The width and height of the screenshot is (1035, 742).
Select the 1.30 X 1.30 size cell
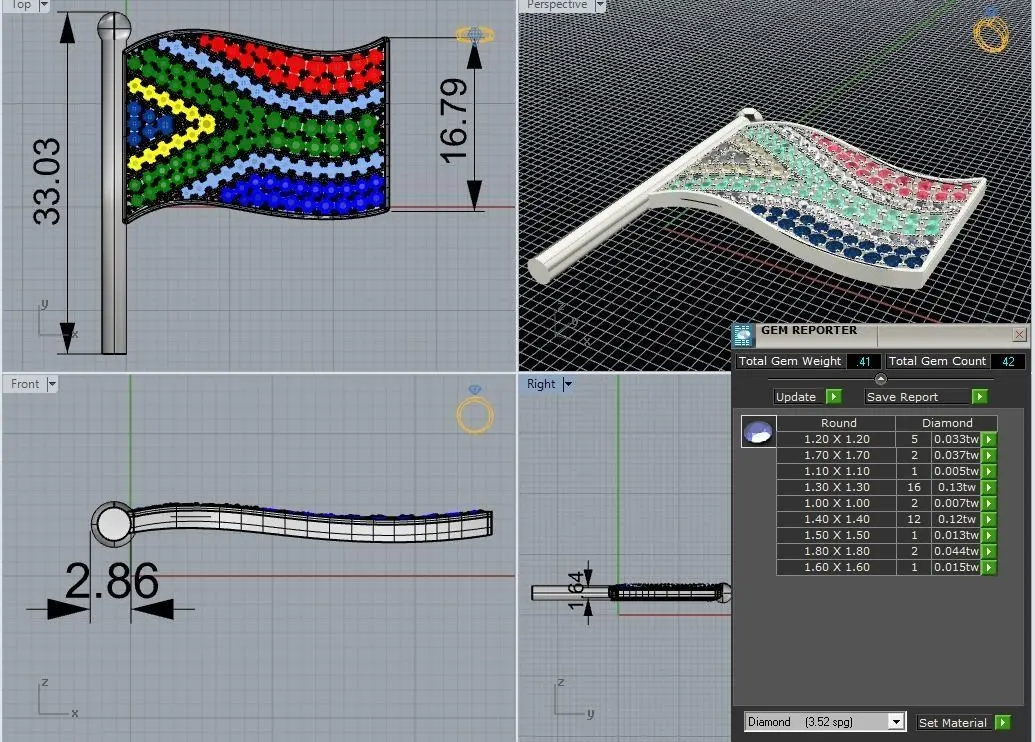(836, 487)
